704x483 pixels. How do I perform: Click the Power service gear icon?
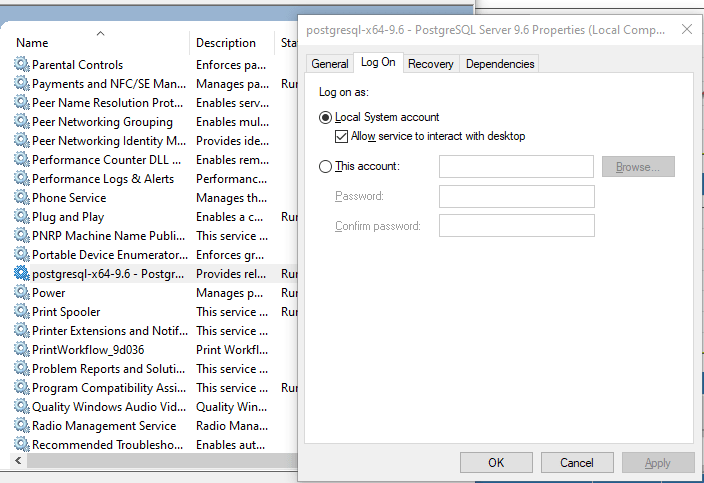(21, 293)
